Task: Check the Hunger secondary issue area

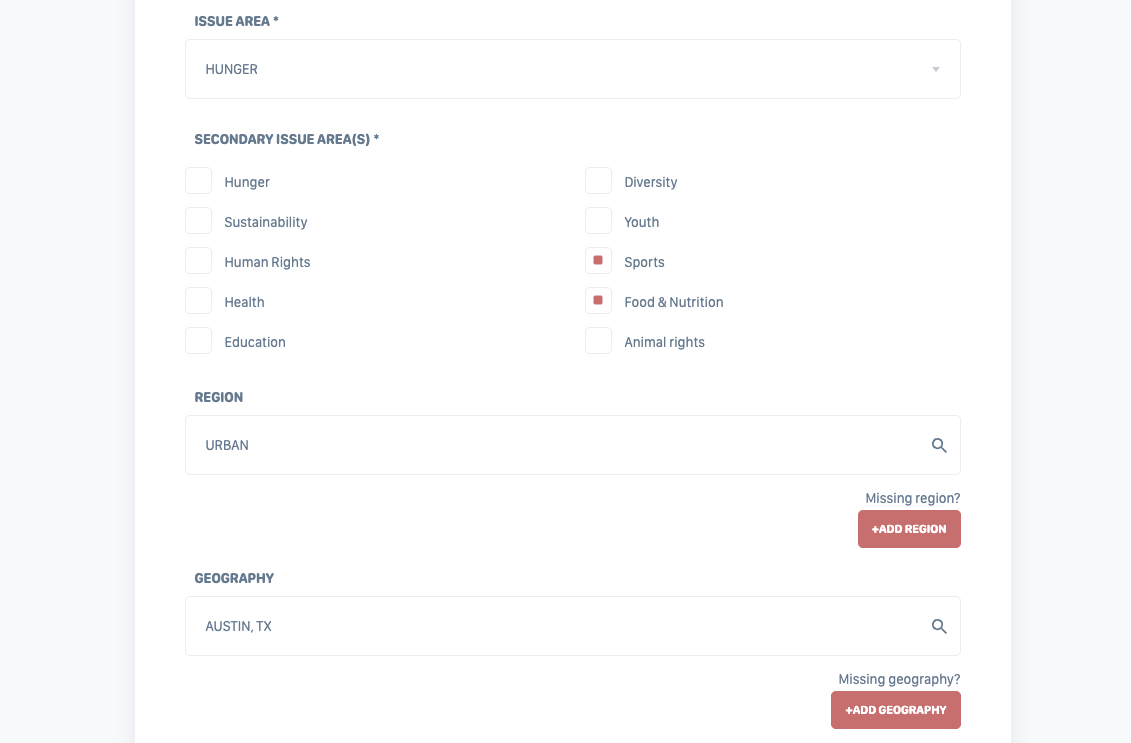Action: 198,180
